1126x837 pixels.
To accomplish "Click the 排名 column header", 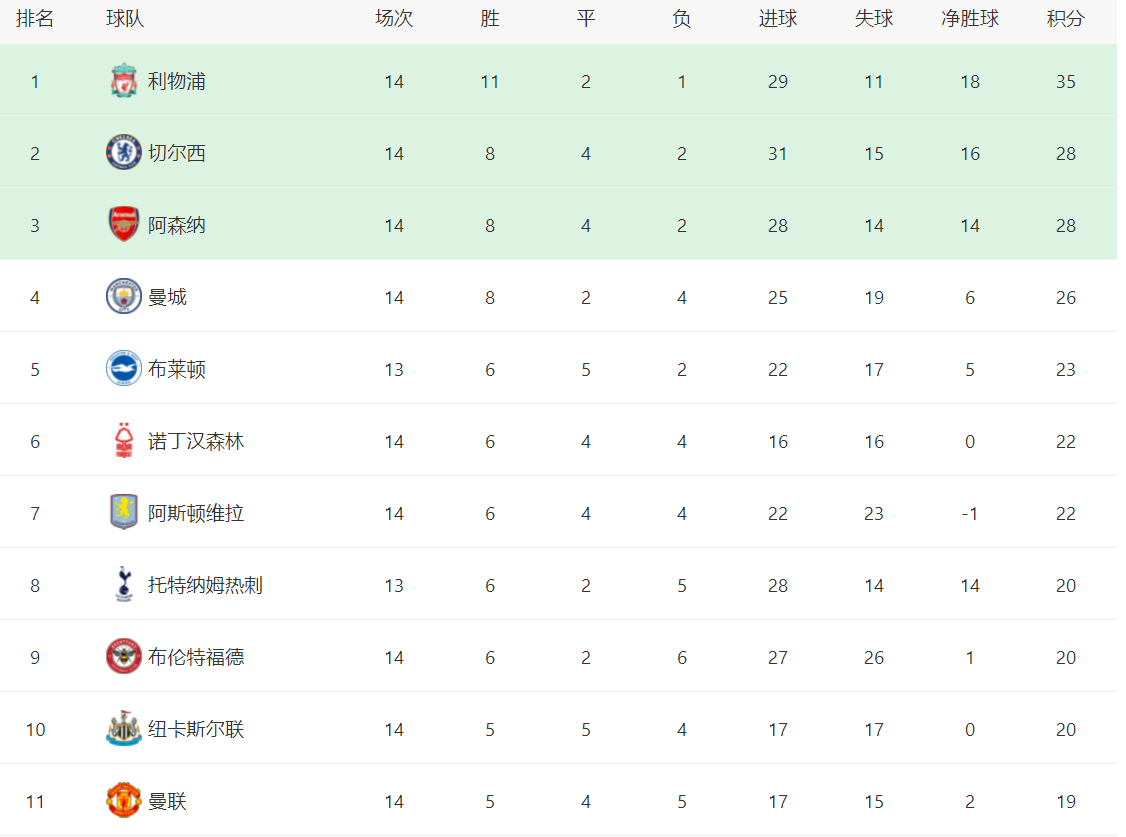I will point(35,19).
